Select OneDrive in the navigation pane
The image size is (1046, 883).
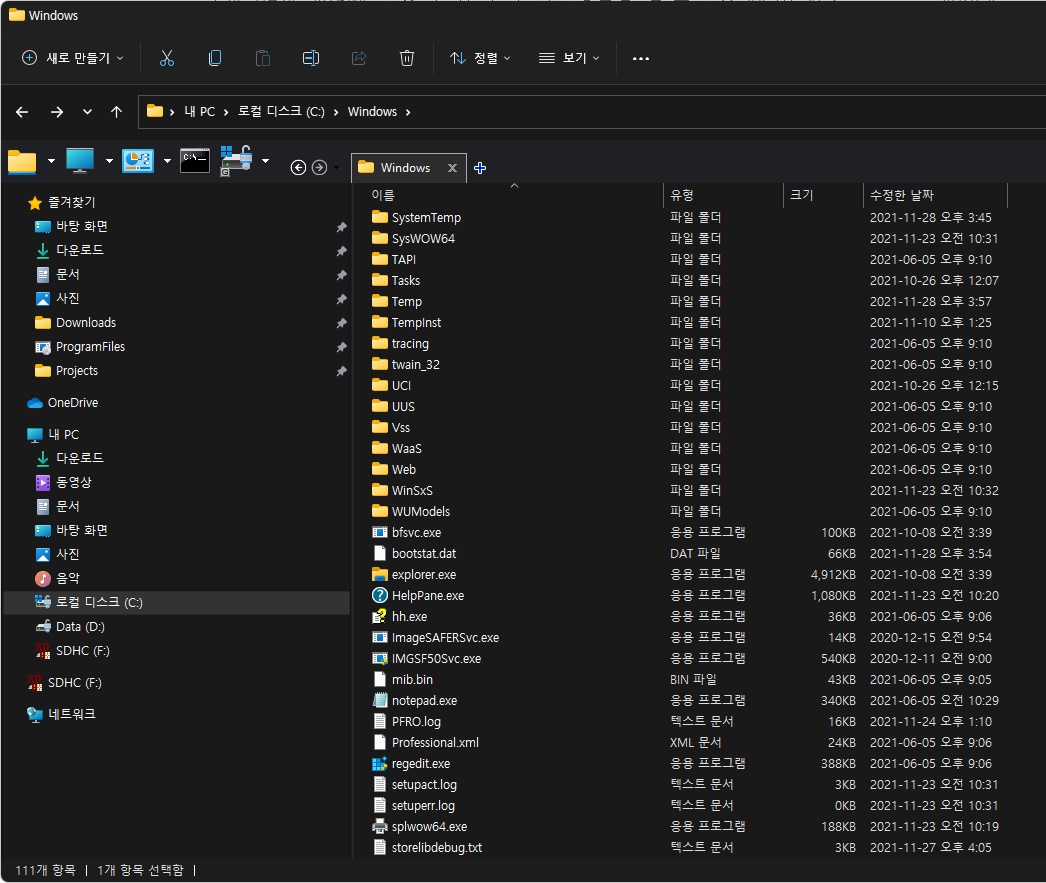pyautogui.click(x=73, y=403)
